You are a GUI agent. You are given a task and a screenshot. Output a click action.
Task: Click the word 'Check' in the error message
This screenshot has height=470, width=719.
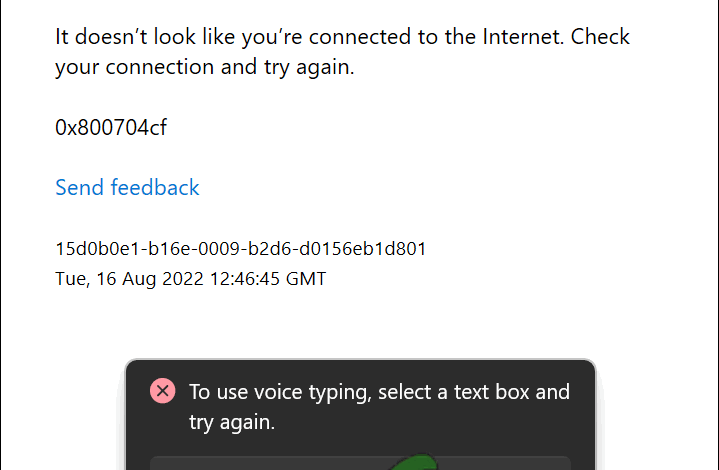tap(603, 37)
